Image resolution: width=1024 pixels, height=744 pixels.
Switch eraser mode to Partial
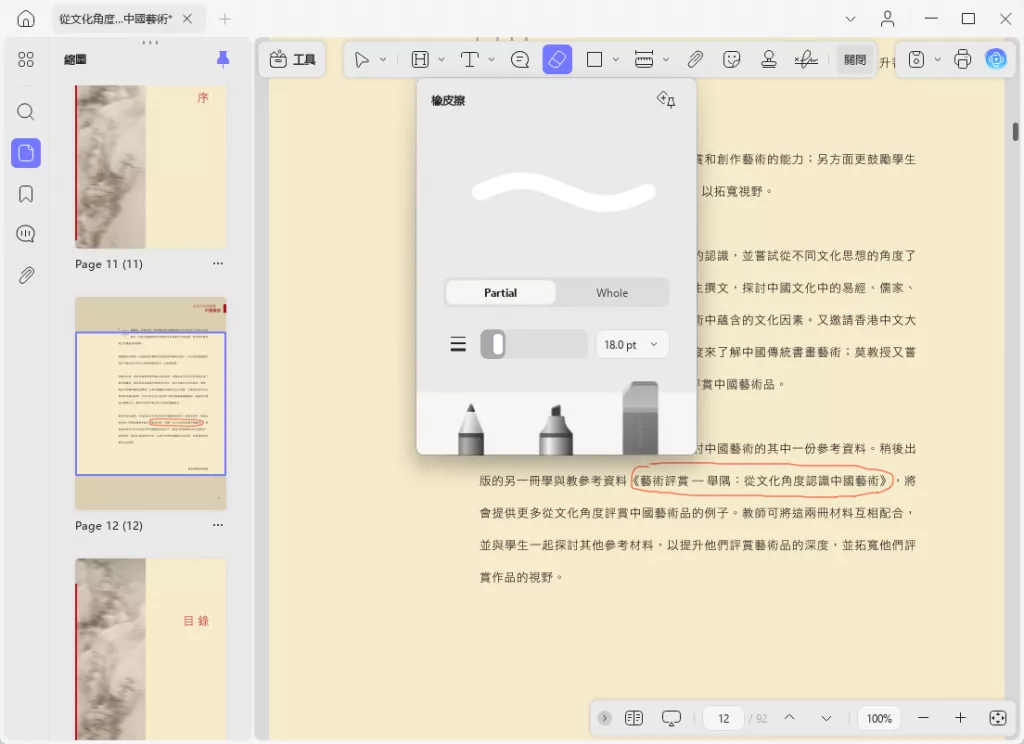coord(501,293)
